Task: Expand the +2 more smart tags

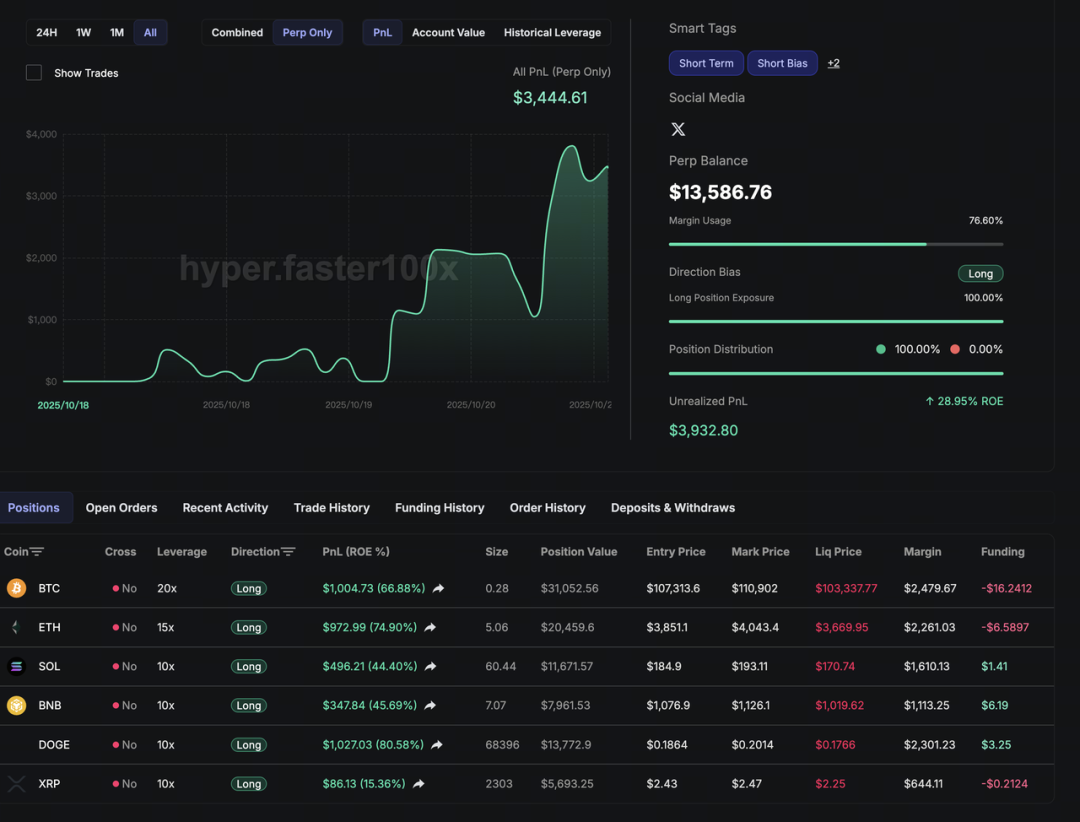Action: pyautogui.click(x=833, y=63)
